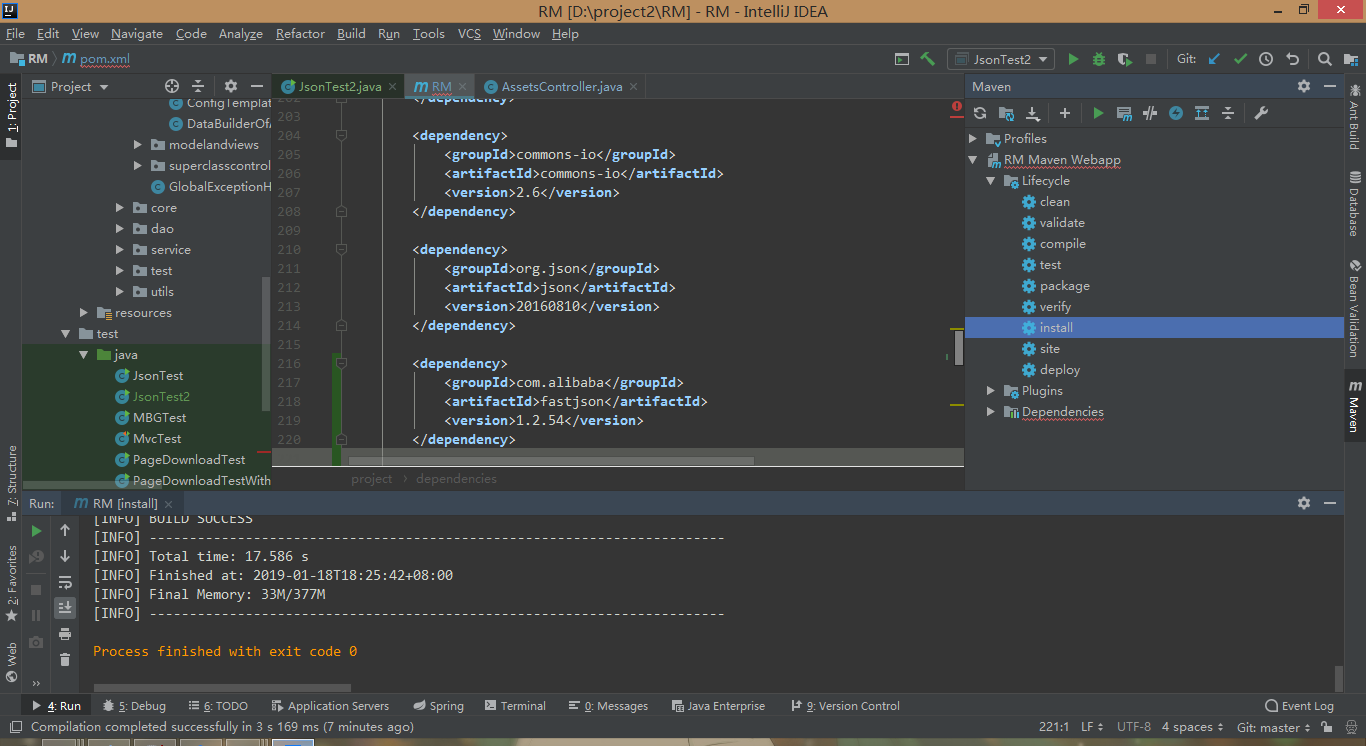Rerun RM [install] in Run panel

[37, 531]
